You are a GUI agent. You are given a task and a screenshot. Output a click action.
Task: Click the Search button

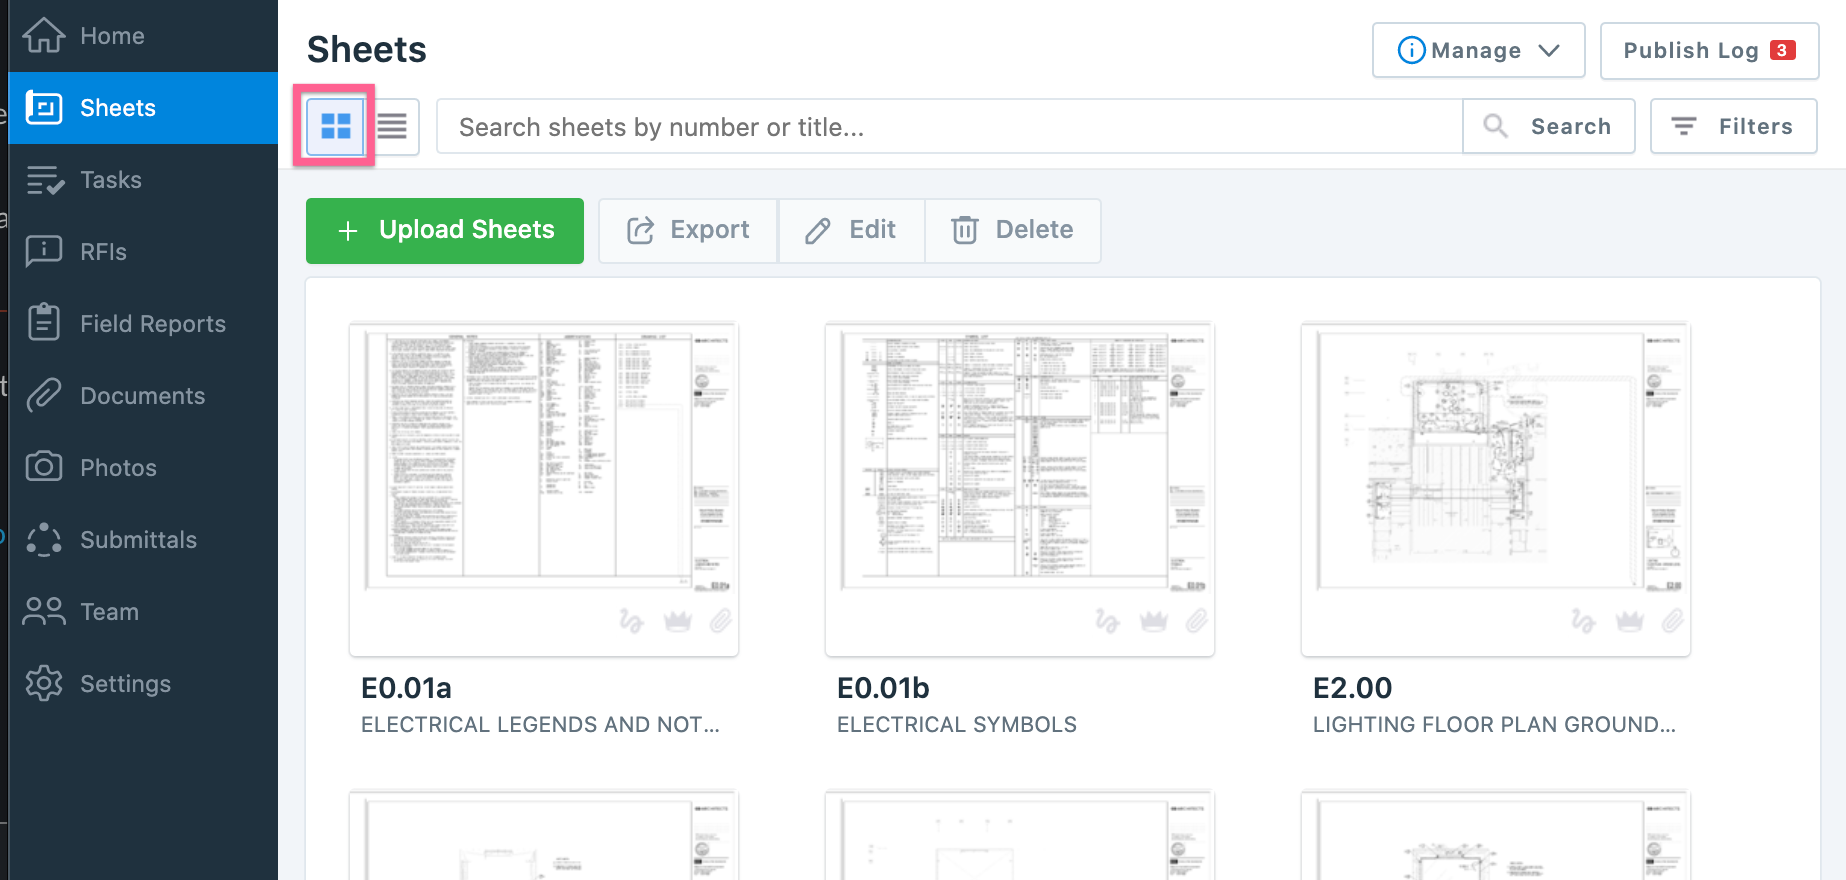point(1548,127)
